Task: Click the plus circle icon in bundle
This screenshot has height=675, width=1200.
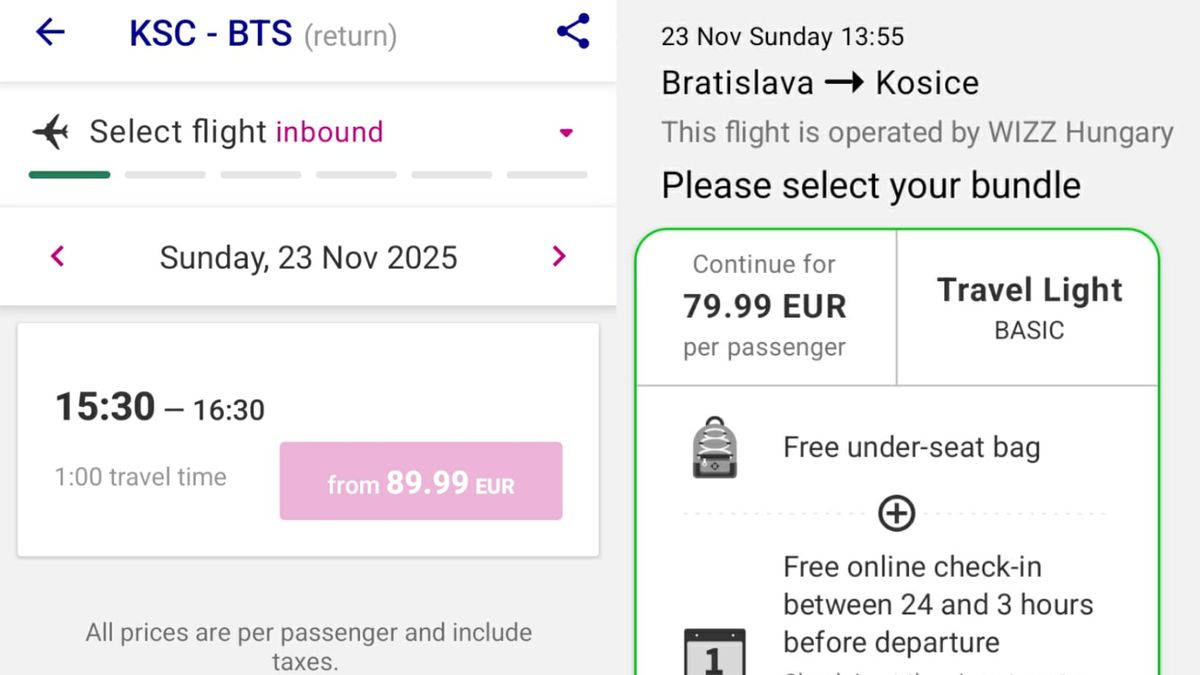Action: click(896, 514)
